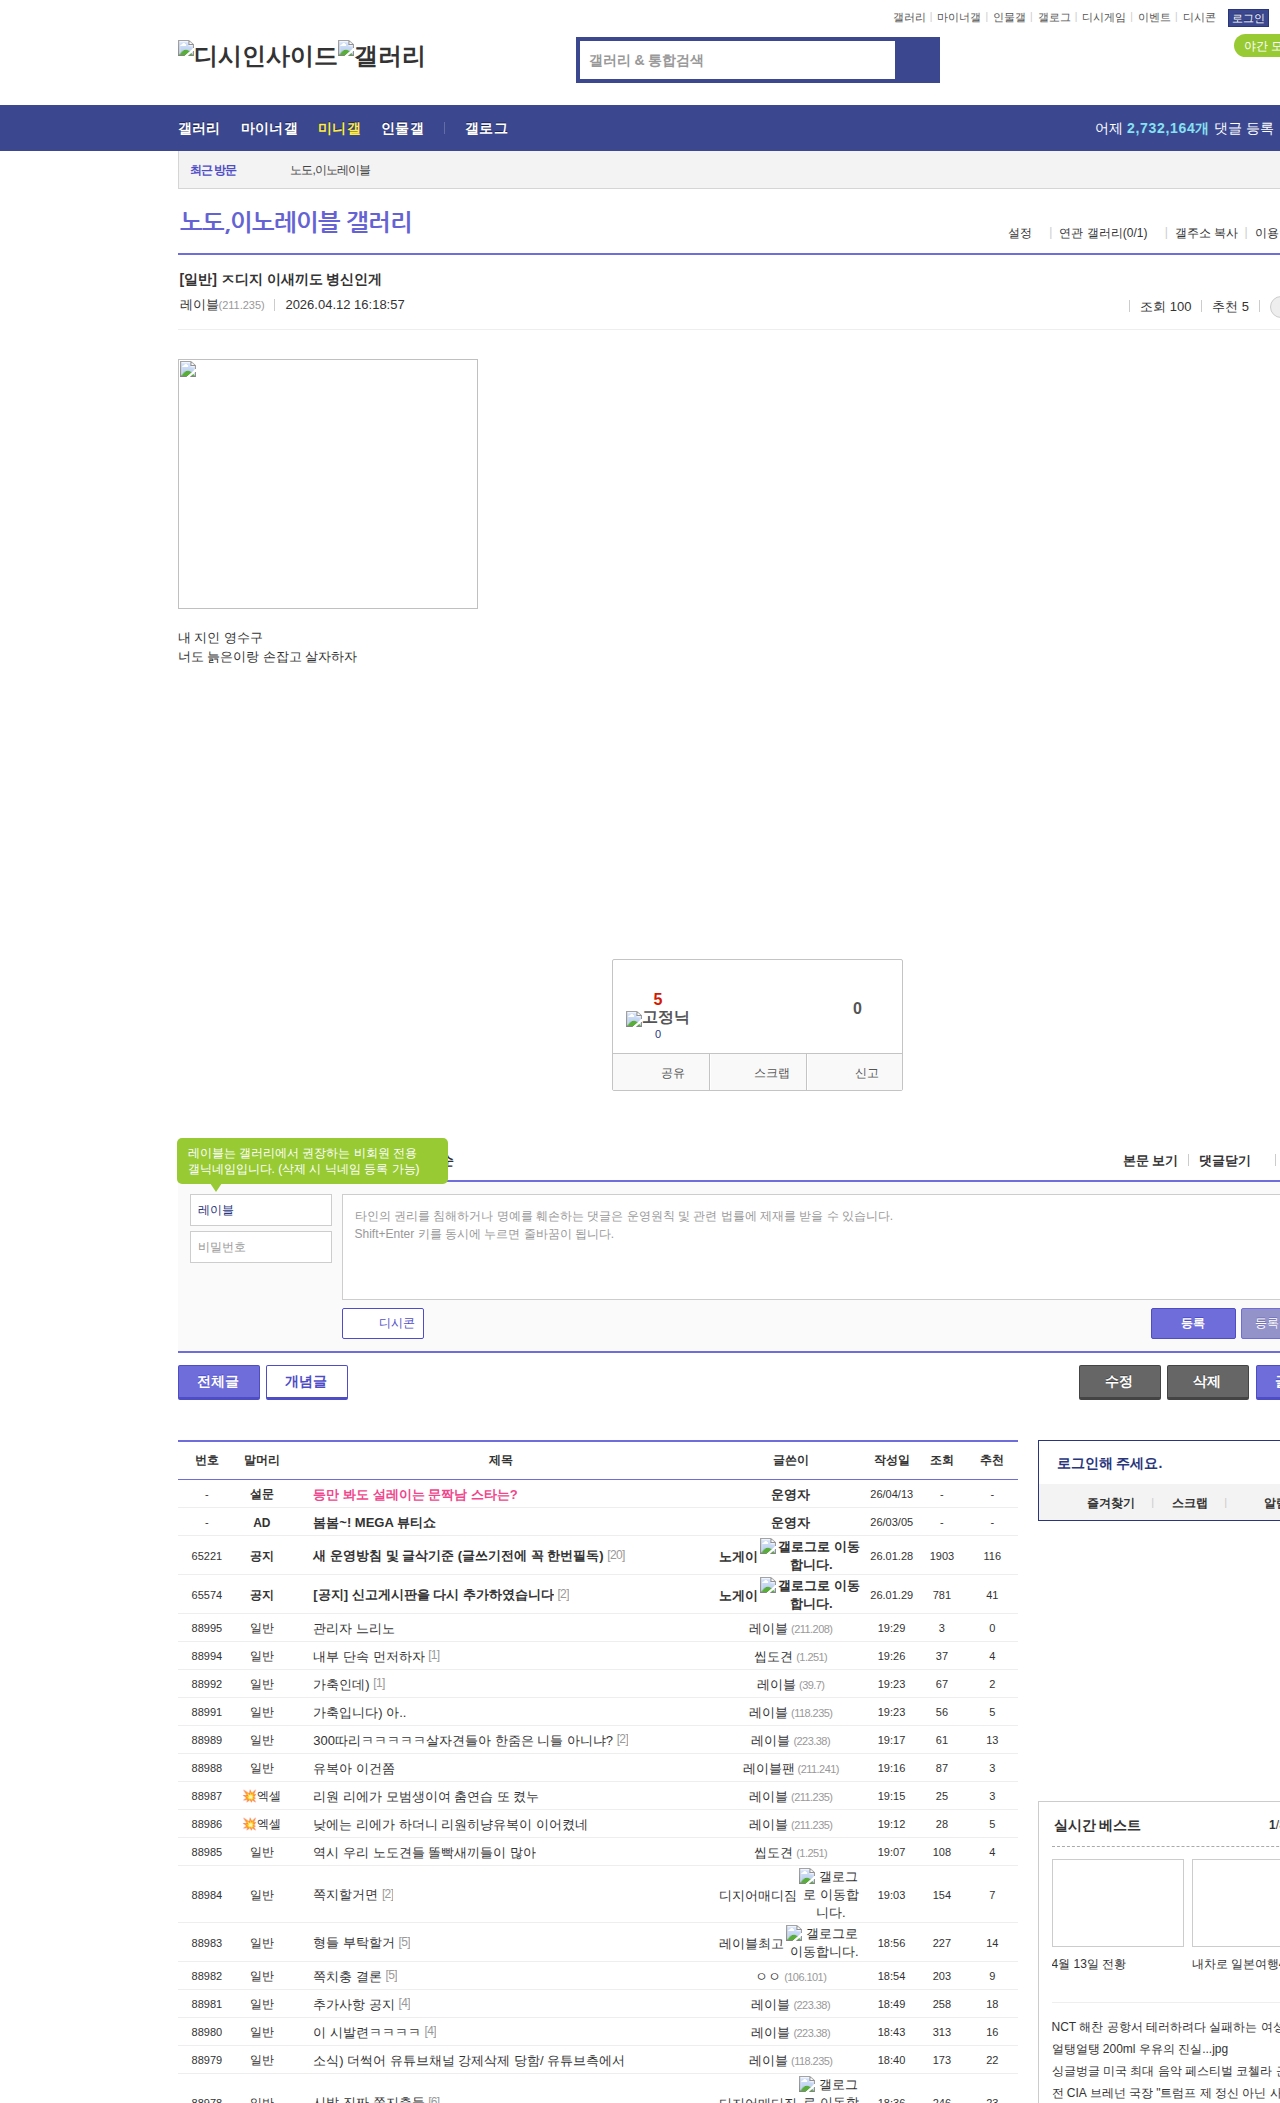Select the 미니갤 tab in navigation bar
This screenshot has height=2103, width=1280.
[x=339, y=129]
